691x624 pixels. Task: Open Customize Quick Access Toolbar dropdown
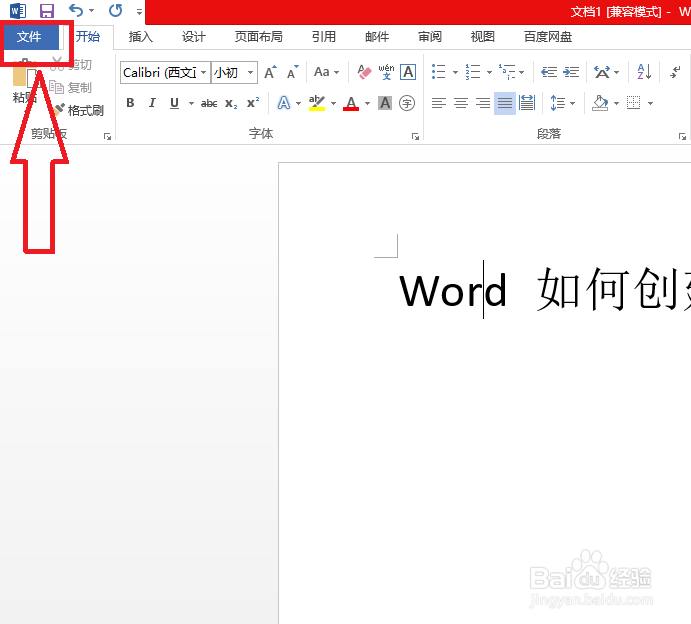pos(139,12)
